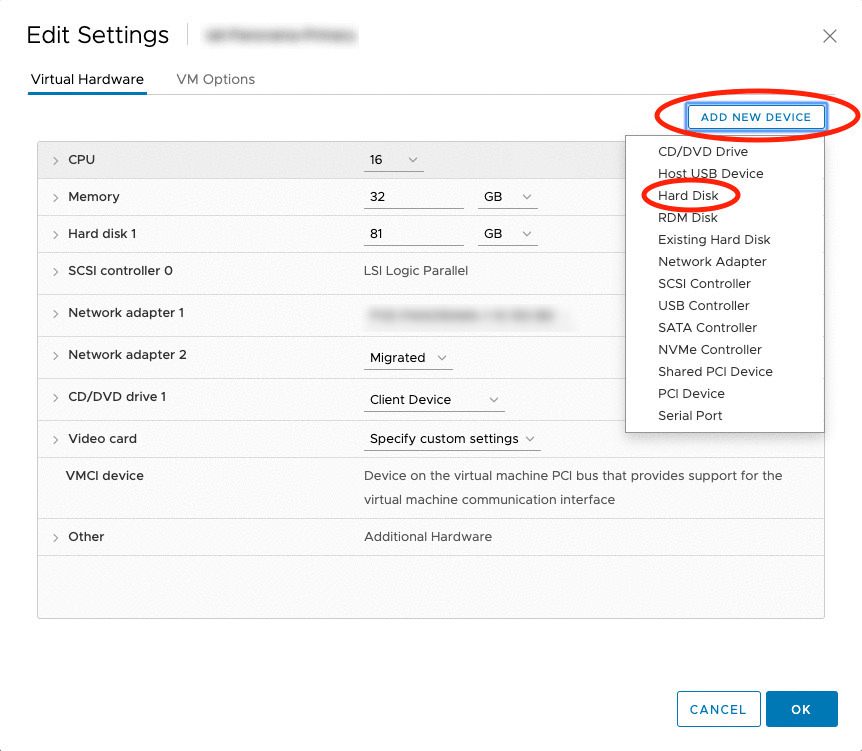Viewport: 862px width, 751px height.
Task: Click the Add New Device button
Action: [756, 117]
